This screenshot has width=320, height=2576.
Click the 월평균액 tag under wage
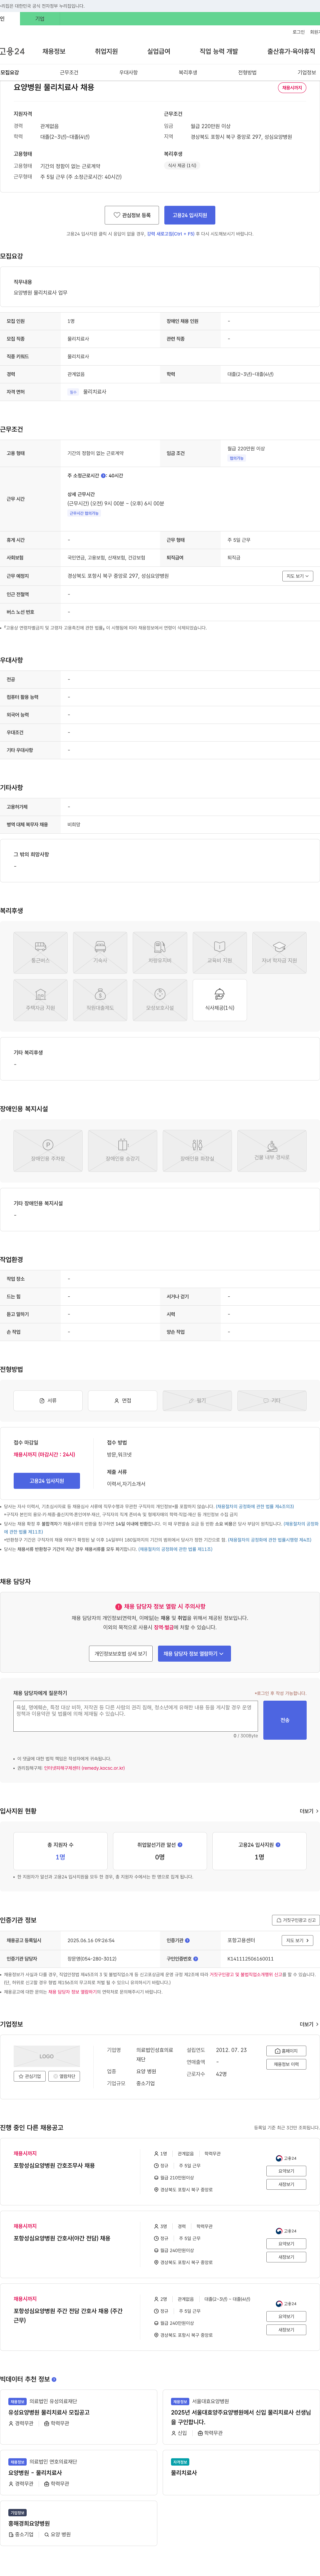point(236,458)
